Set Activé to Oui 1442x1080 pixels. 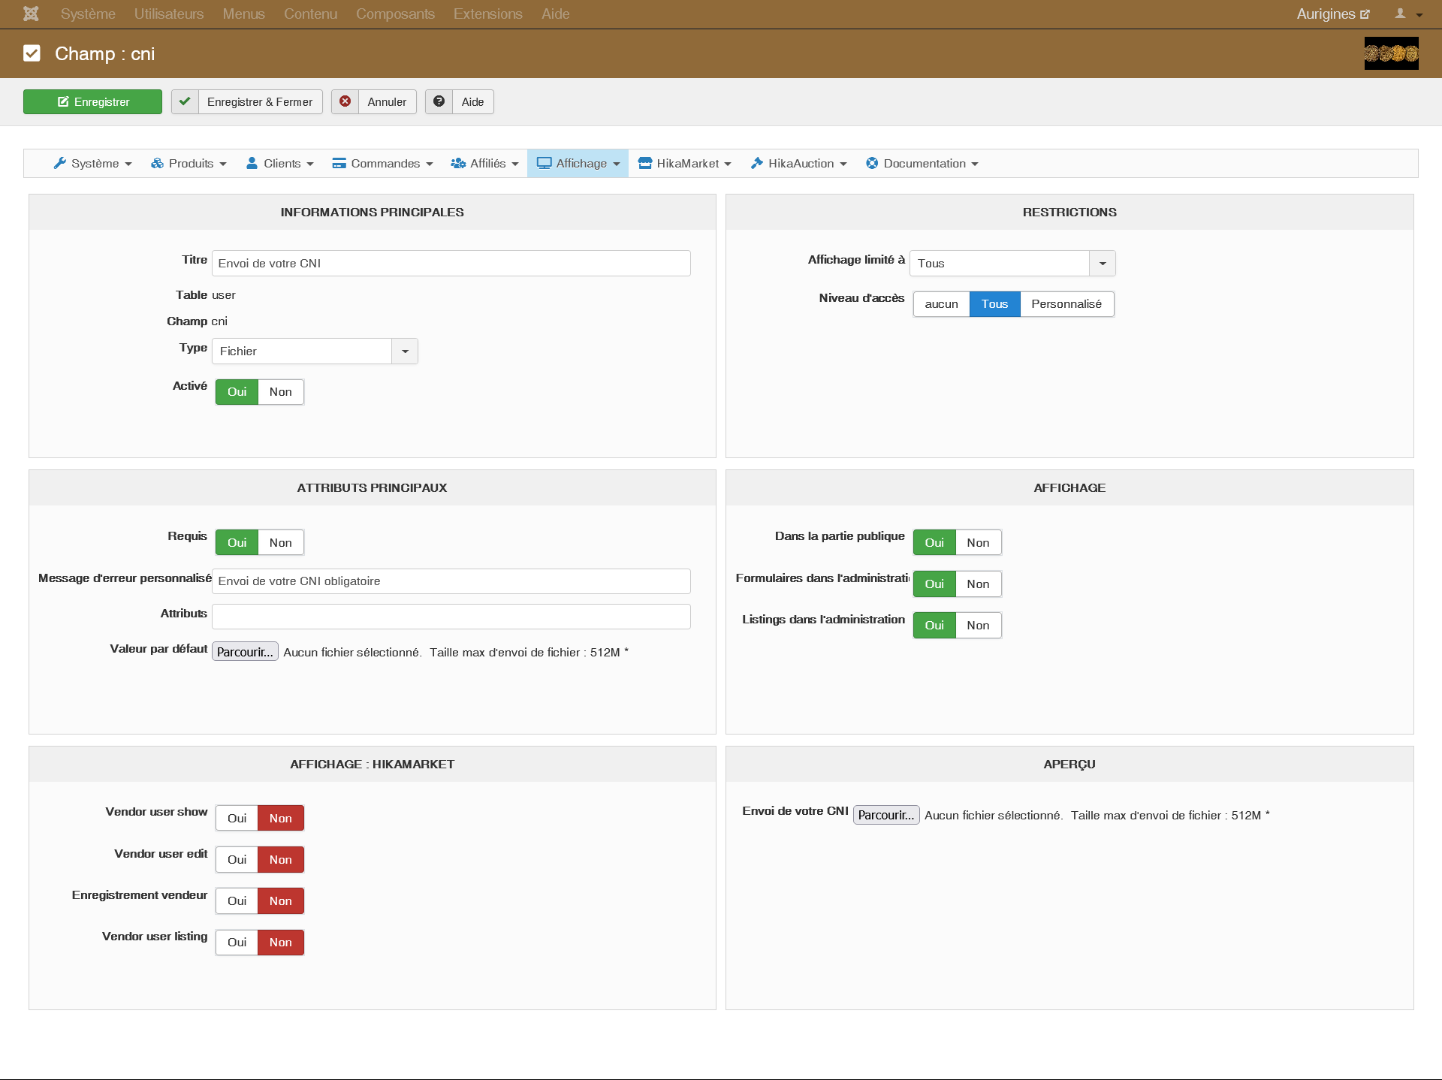(237, 392)
